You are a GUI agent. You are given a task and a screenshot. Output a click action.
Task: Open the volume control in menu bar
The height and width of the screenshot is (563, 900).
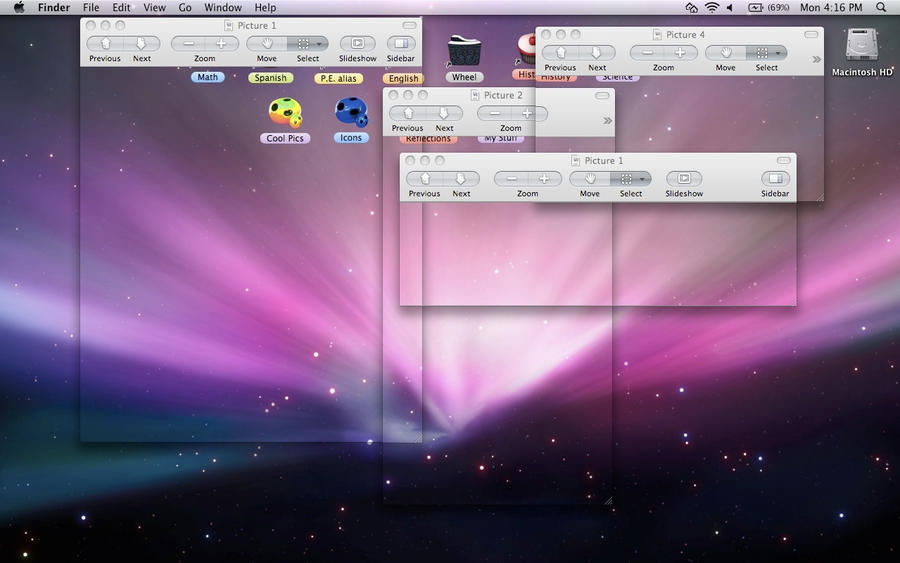tap(730, 7)
